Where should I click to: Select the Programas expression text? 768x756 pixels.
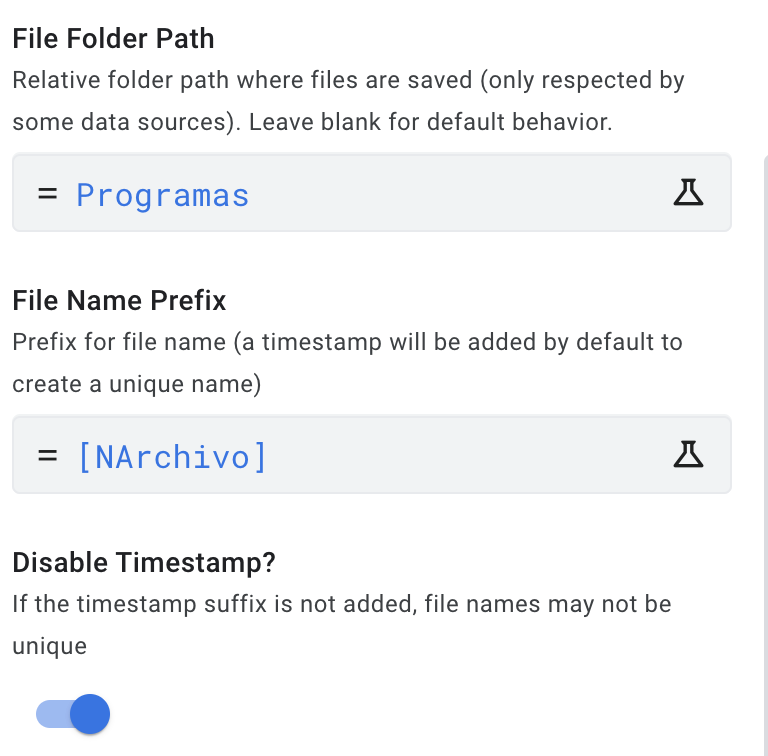click(163, 195)
